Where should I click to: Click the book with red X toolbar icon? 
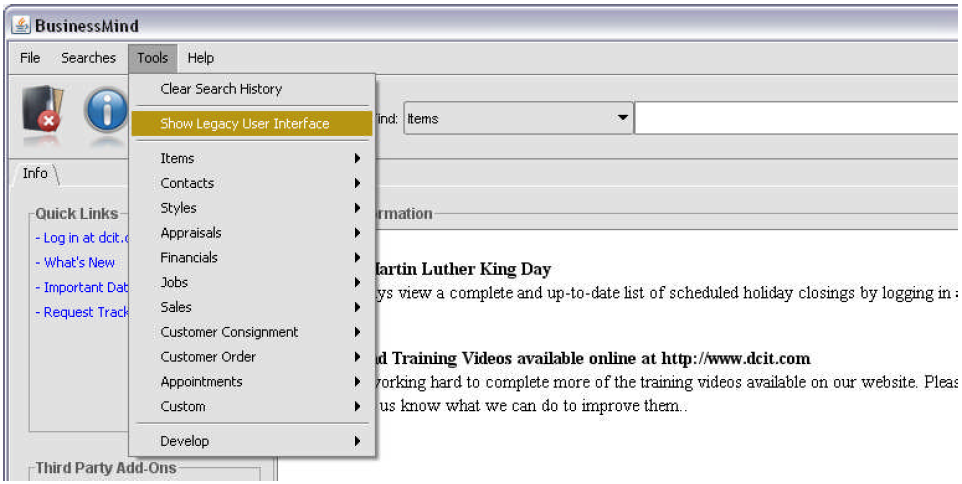(42, 109)
